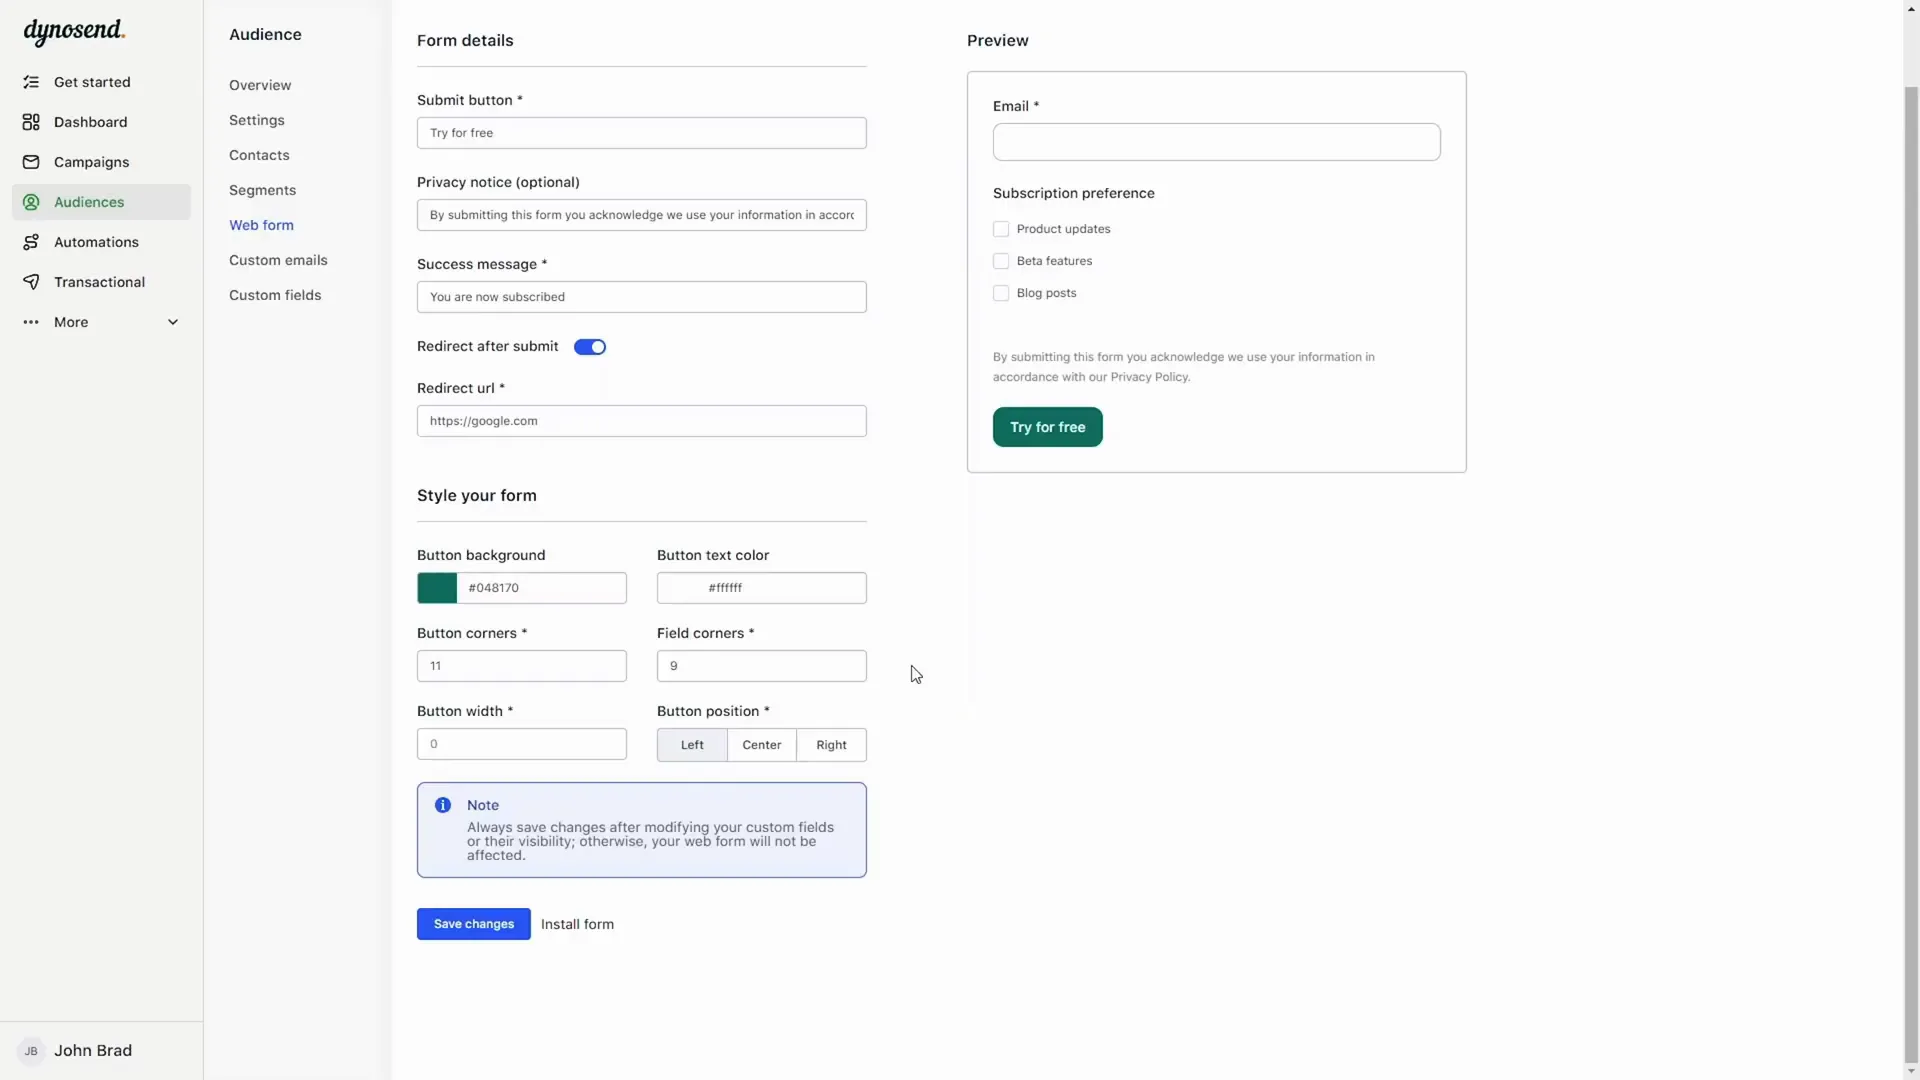Click the dynosend logo icon
Screen dimensions: 1920x1080
coord(74,29)
